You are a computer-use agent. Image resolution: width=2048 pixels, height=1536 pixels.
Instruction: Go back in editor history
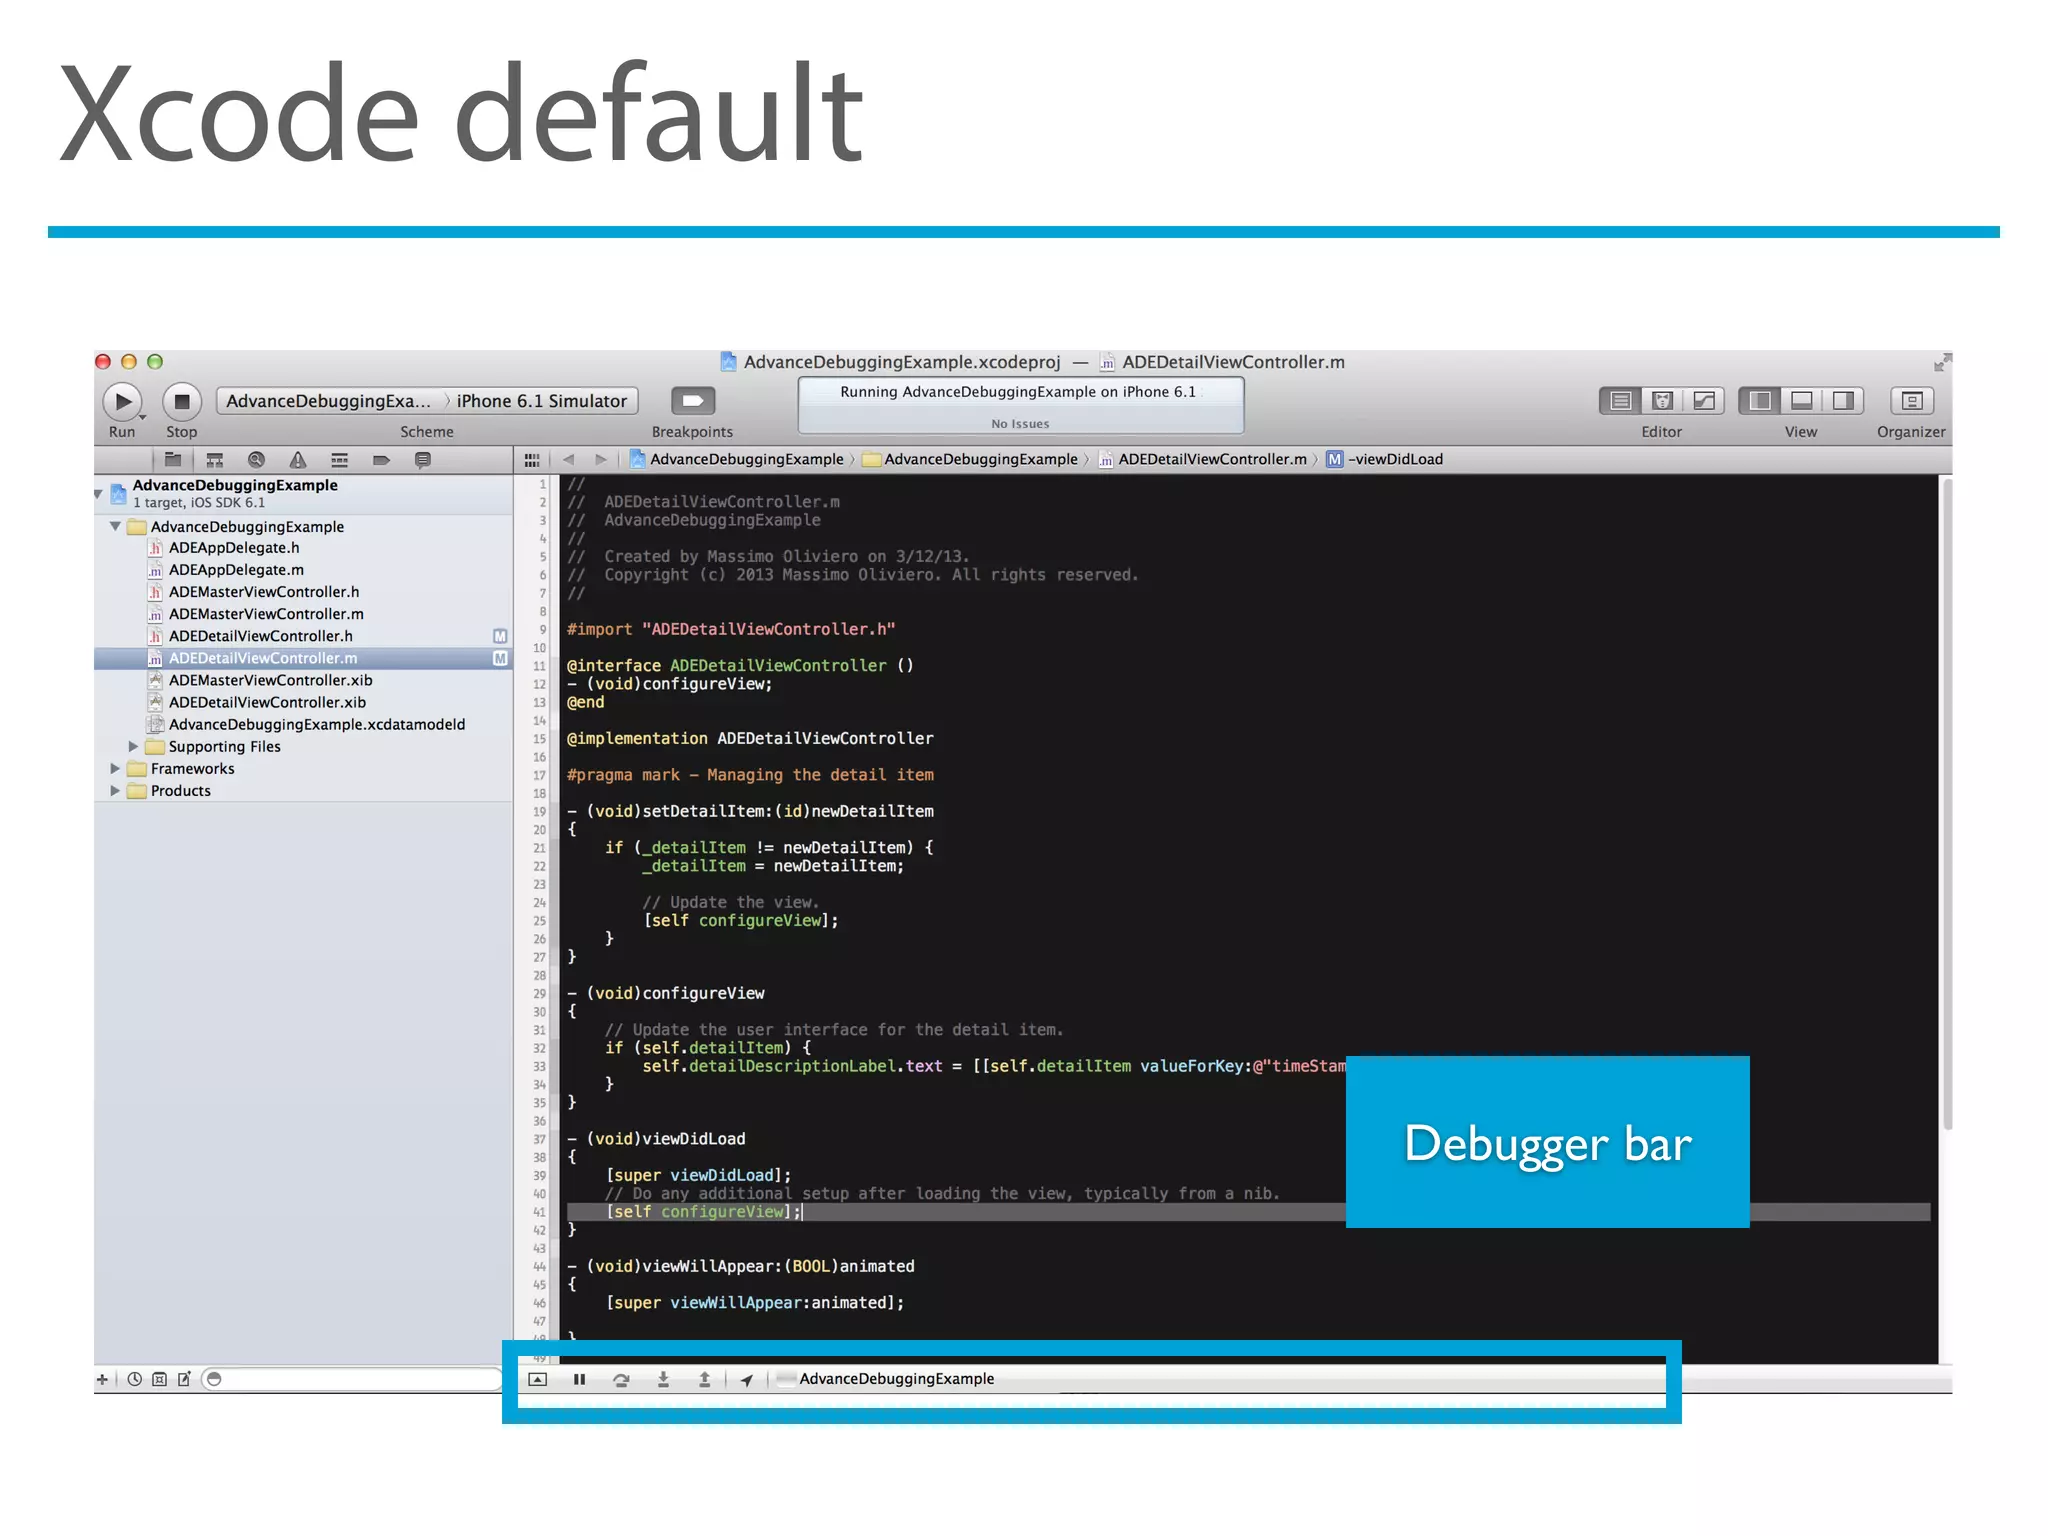(x=568, y=460)
